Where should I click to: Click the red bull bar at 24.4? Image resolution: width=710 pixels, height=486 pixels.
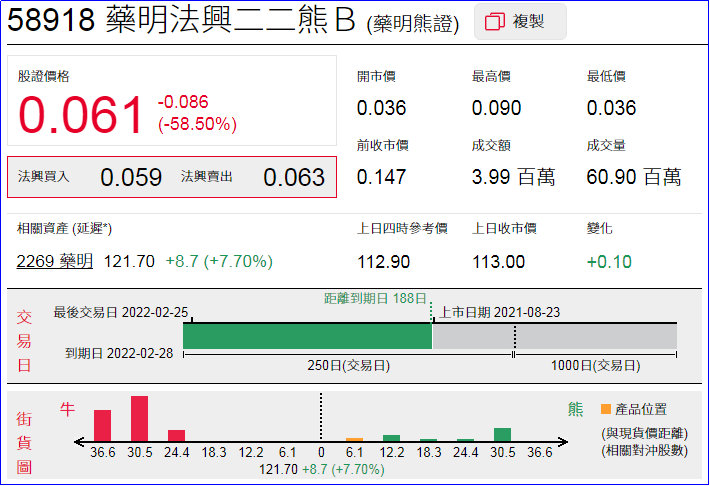[177, 436]
